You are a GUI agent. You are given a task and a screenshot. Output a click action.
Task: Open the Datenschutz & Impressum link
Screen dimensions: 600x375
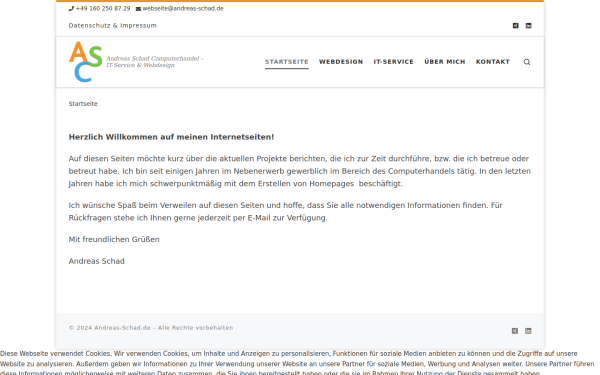(112, 26)
